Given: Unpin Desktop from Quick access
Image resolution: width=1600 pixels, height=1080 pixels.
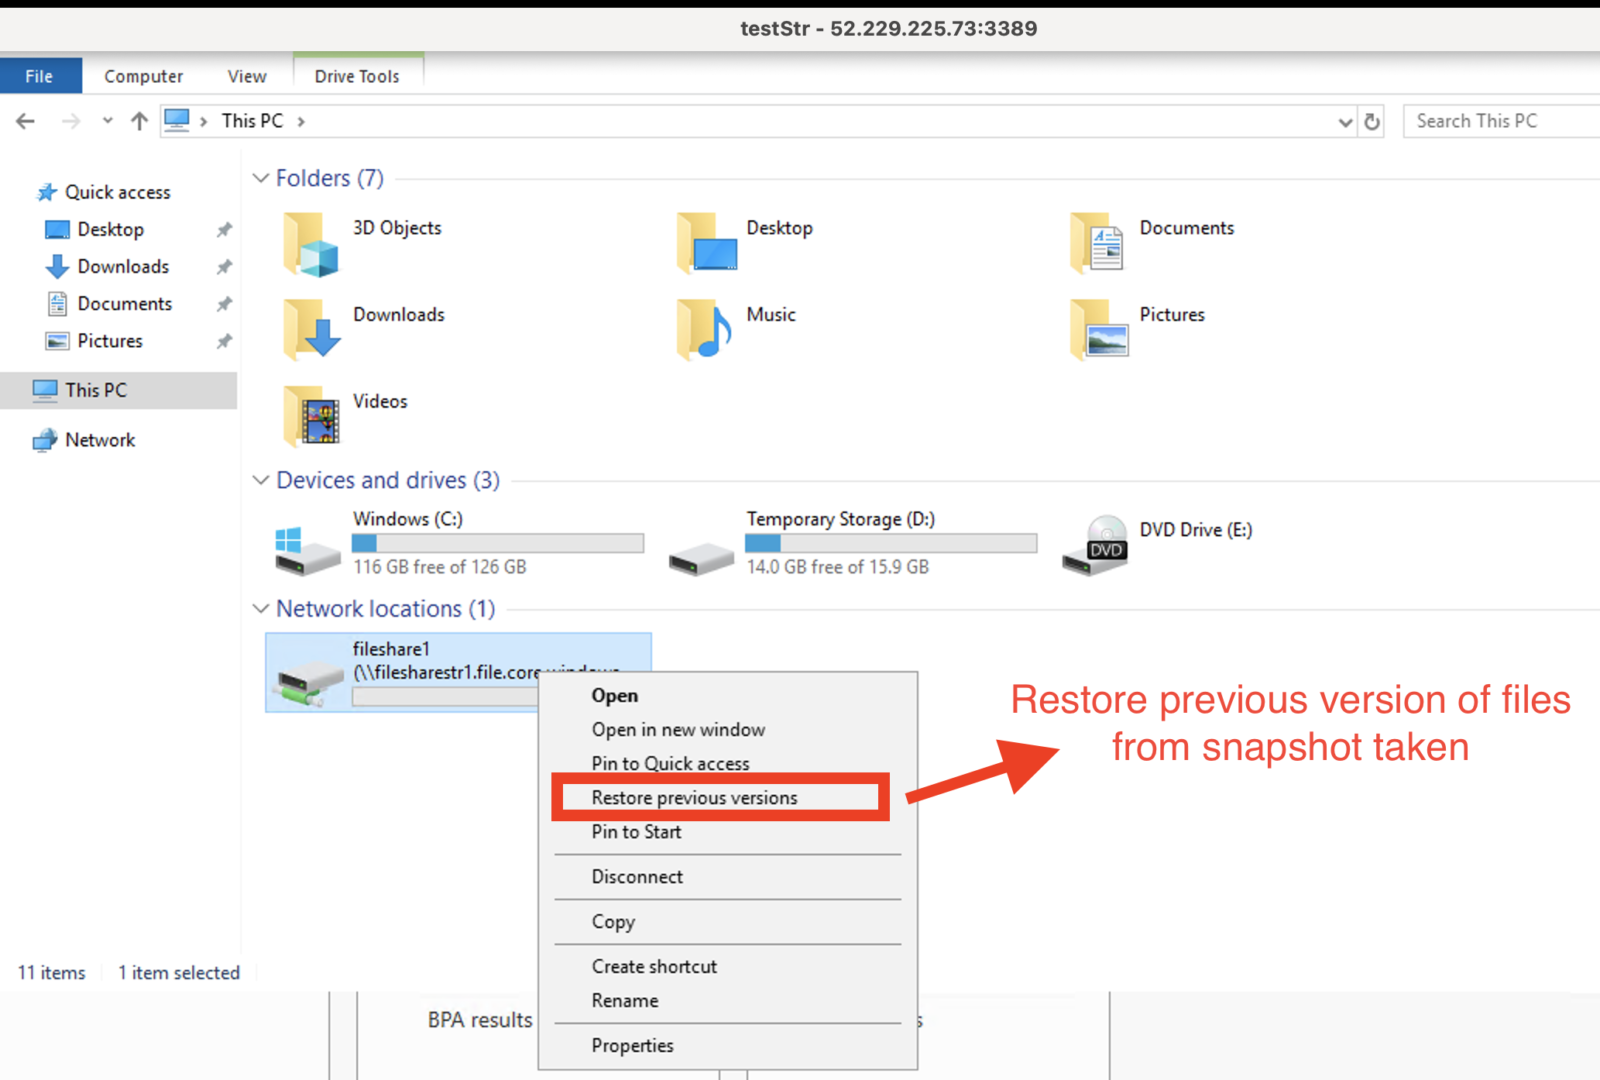Looking at the screenshot, I should 224,229.
